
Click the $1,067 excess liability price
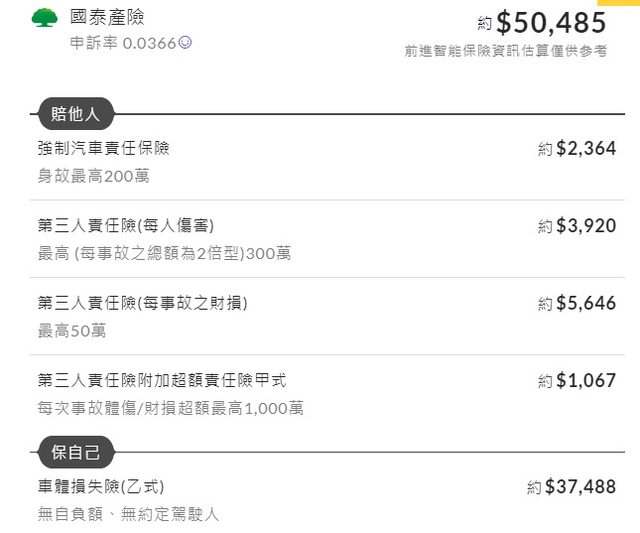point(586,380)
